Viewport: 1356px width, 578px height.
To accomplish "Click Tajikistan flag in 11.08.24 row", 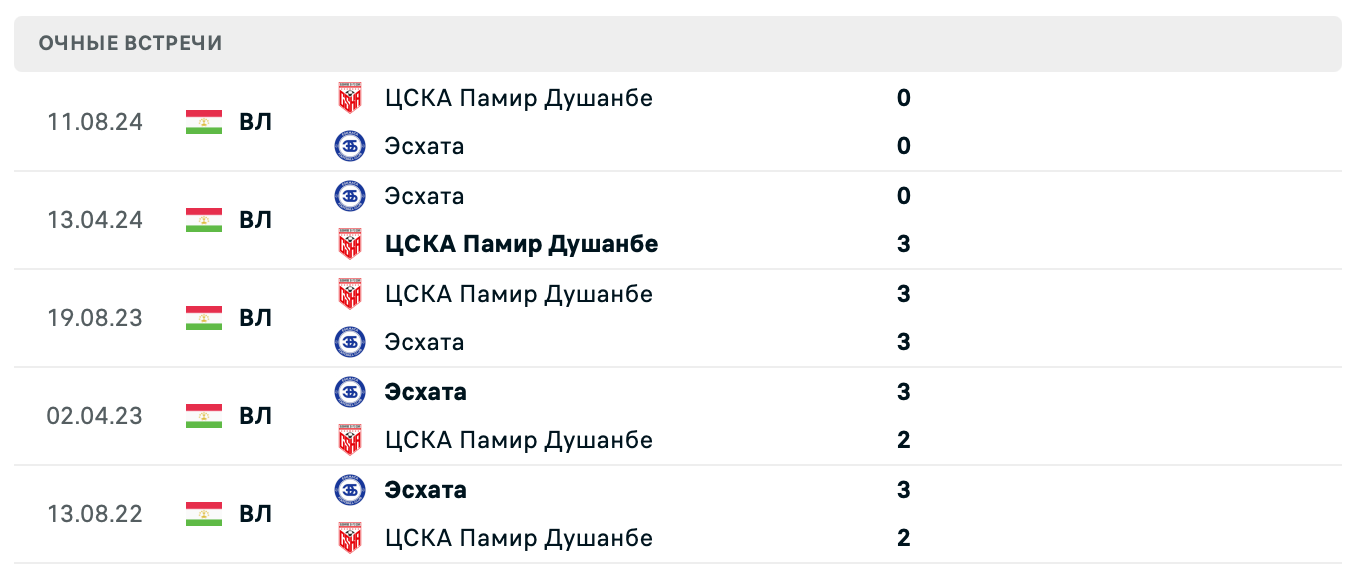I will pyautogui.click(x=204, y=122).
